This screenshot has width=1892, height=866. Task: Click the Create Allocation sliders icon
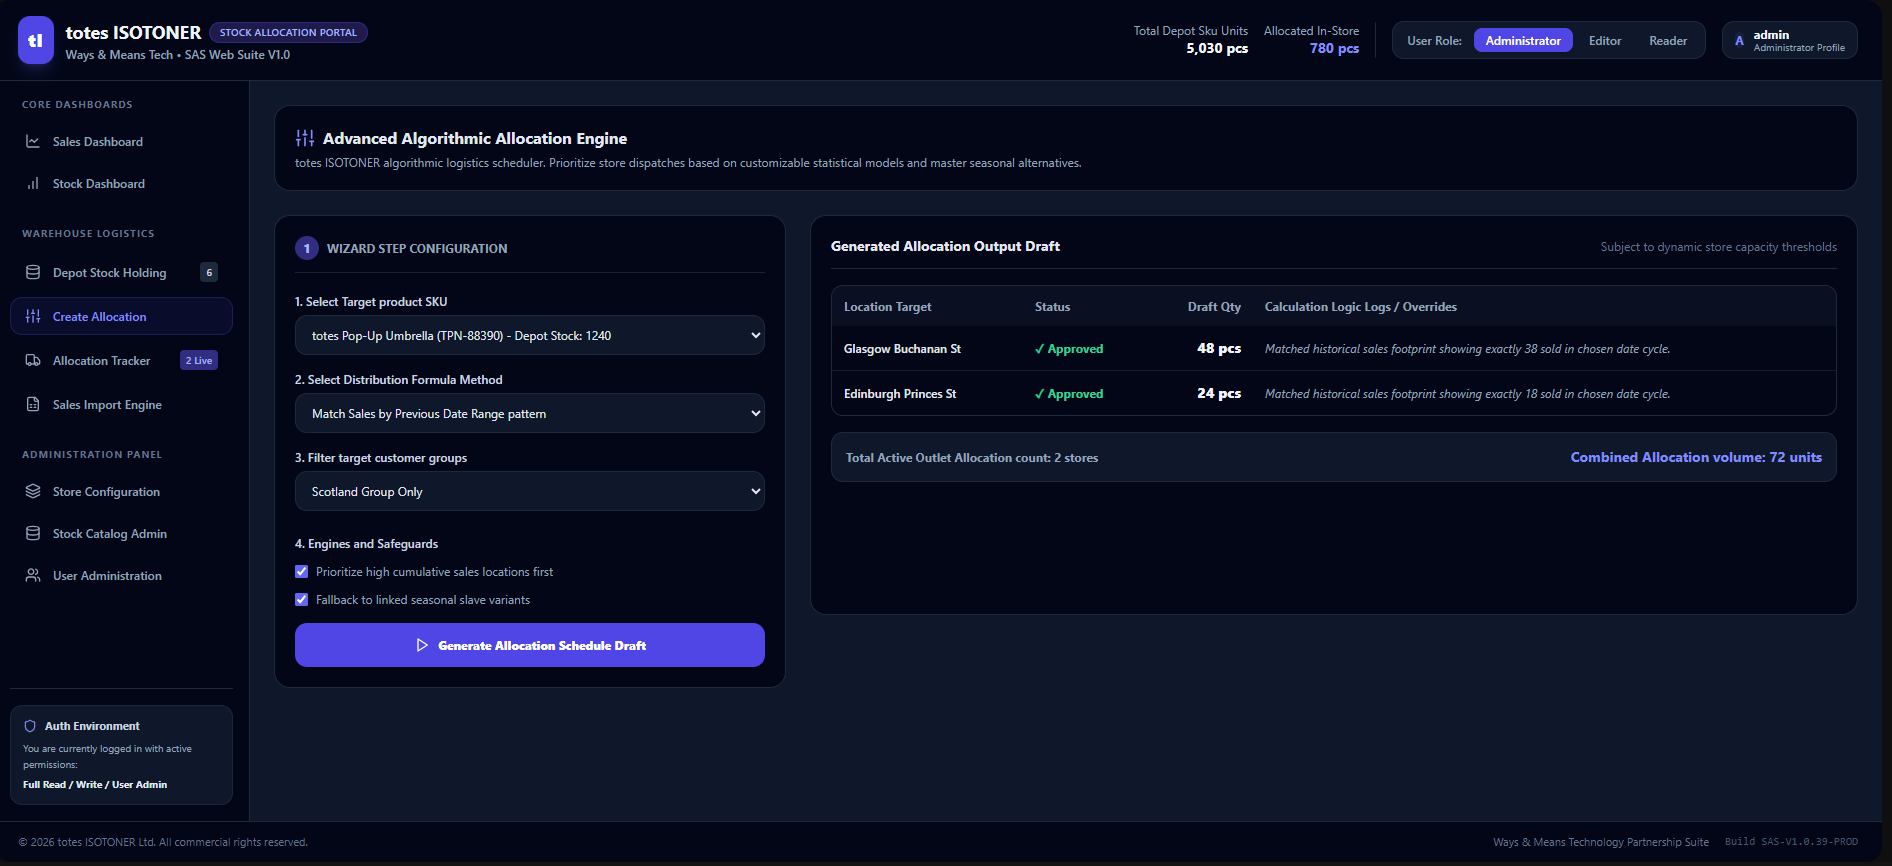coord(33,317)
